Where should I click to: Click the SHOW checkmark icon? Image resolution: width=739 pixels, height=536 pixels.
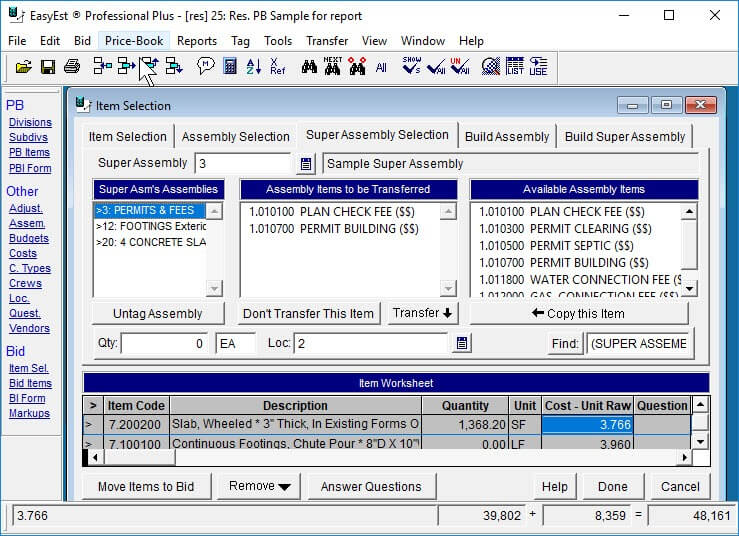[x=411, y=66]
